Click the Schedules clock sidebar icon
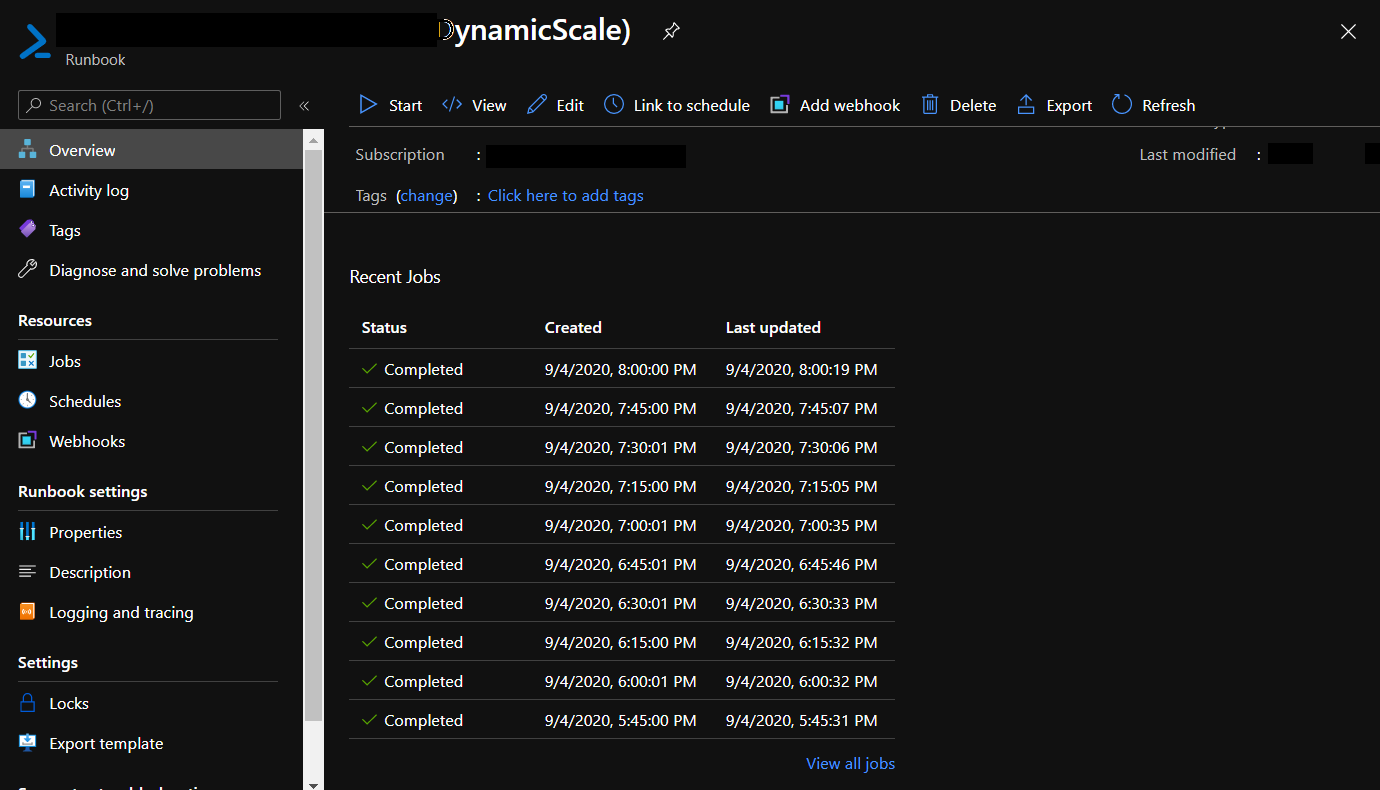The height and width of the screenshot is (790, 1380). [x=28, y=401]
